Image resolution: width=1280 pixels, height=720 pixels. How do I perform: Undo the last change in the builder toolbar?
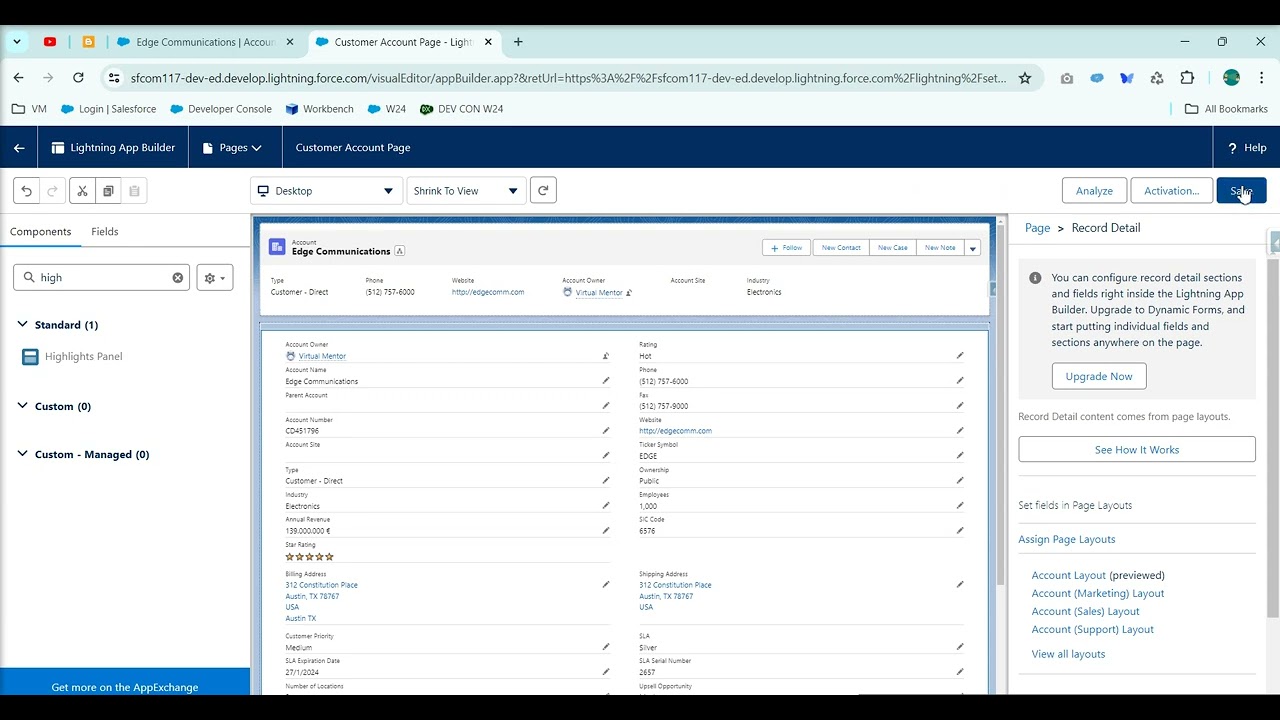[27, 191]
